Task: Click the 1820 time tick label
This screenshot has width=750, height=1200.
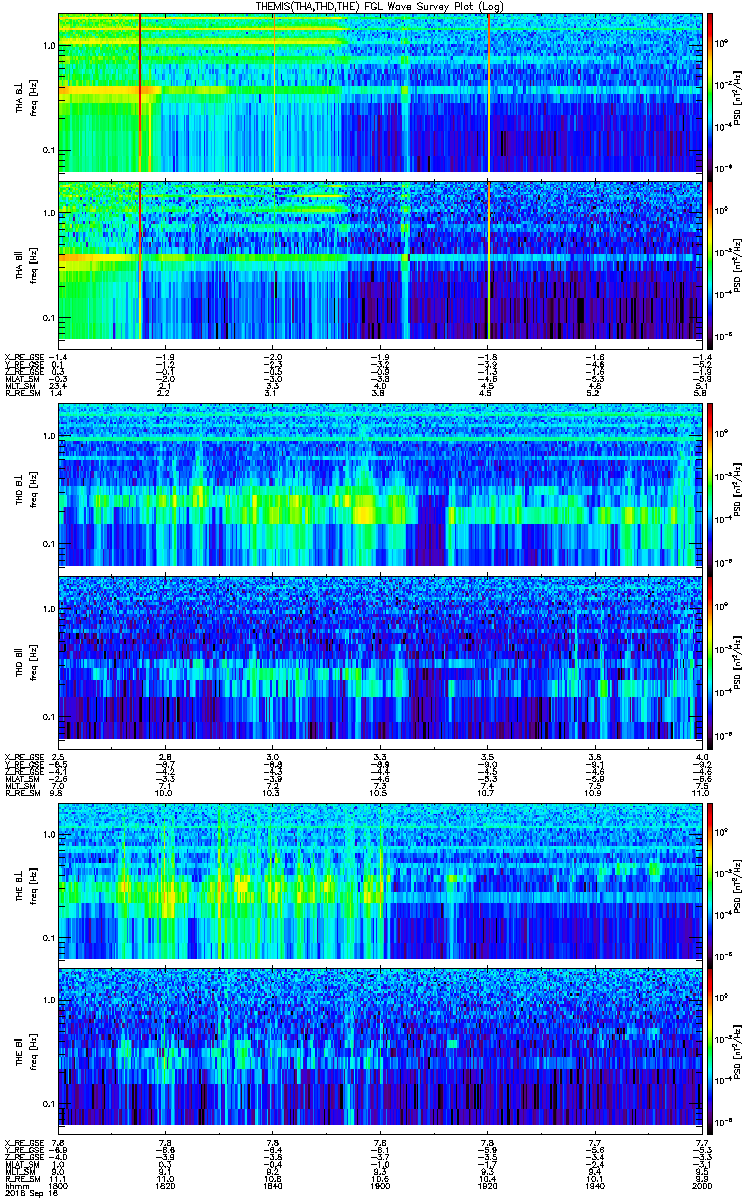Action: (x=166, y=1185)
